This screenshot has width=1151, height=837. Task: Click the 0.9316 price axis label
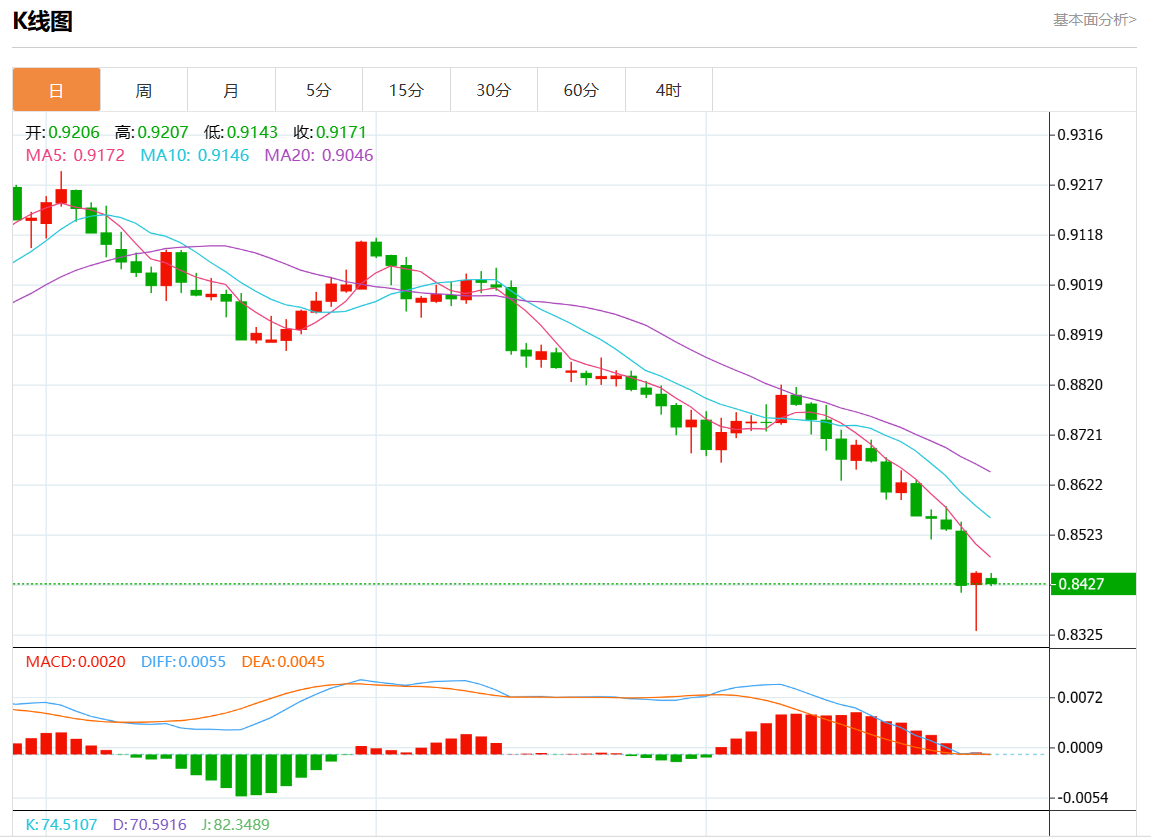[1082, 135]
